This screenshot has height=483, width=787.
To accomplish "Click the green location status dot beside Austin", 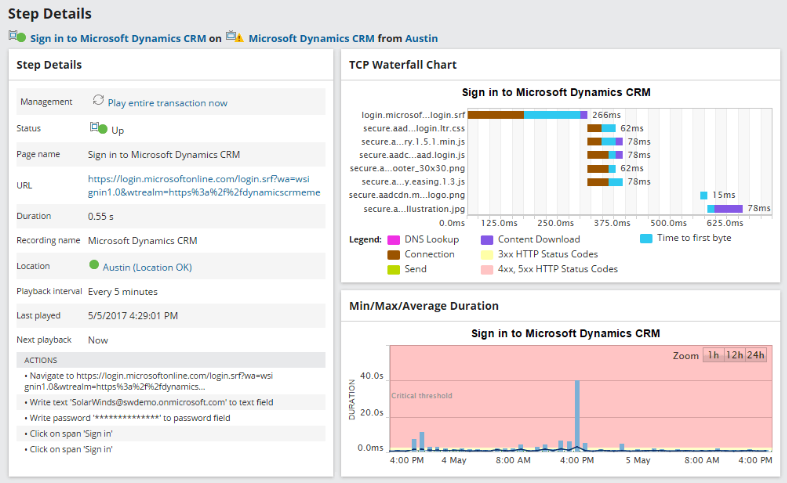I will point(94,266).
